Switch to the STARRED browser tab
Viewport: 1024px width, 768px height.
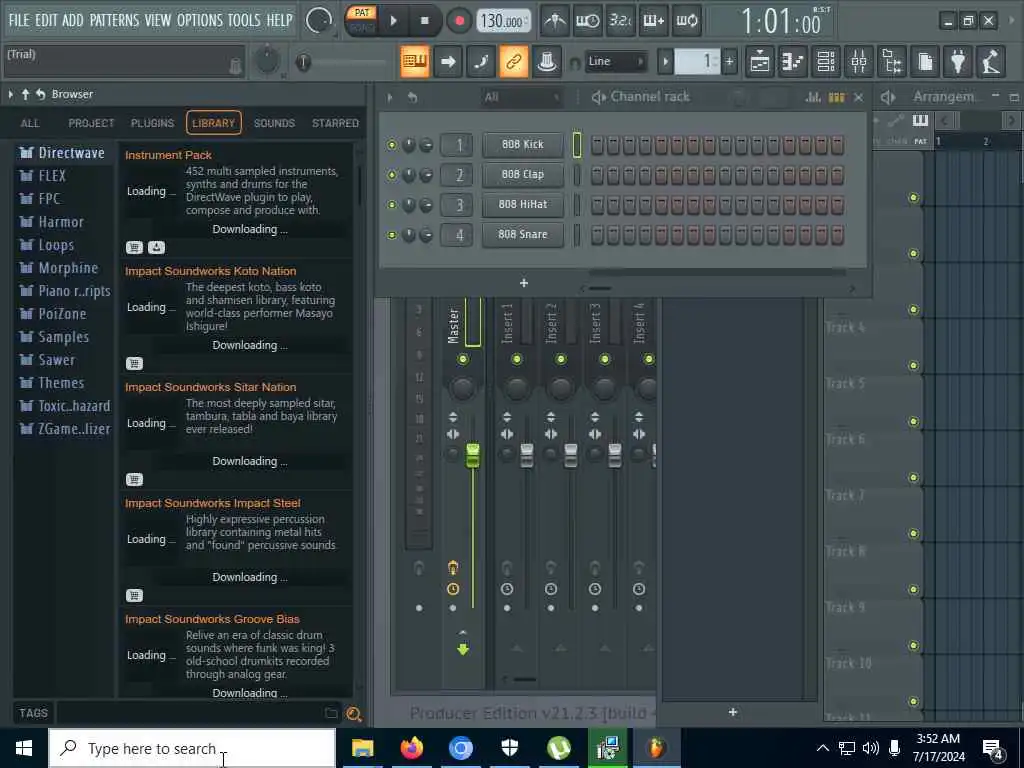[335, 123]
